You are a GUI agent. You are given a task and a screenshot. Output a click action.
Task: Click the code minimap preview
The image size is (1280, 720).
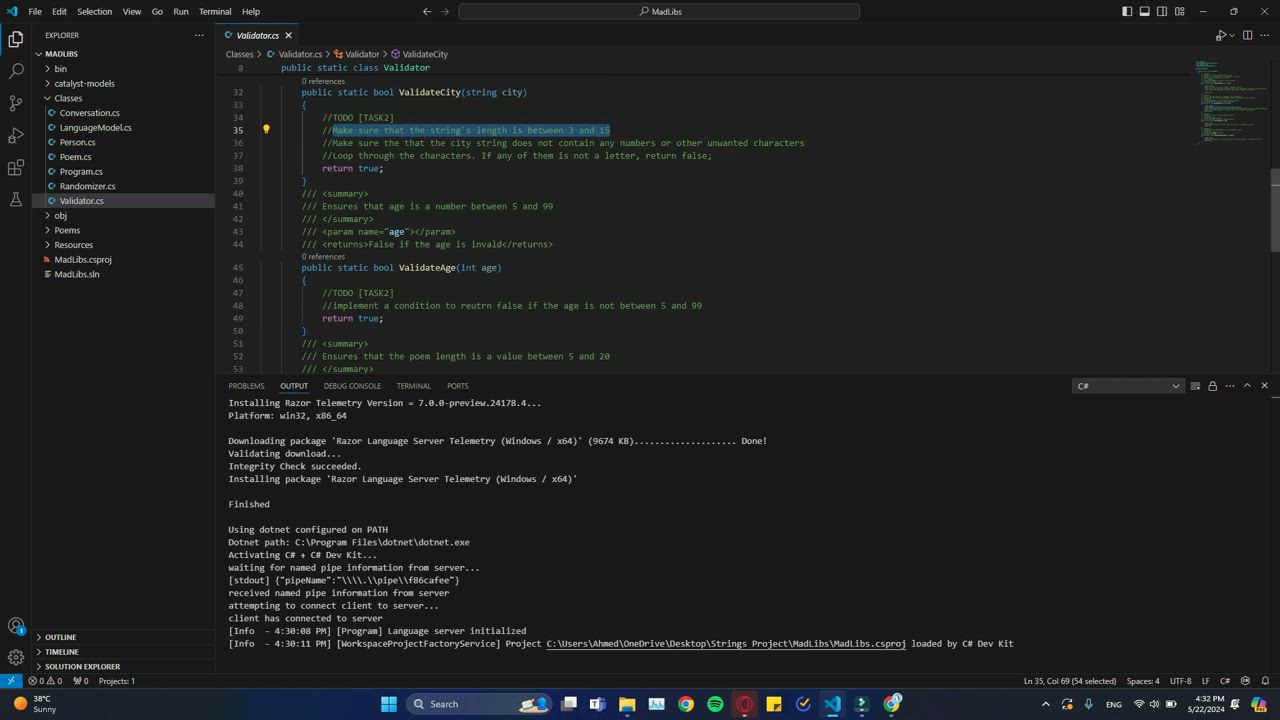tap(1231, 102)
